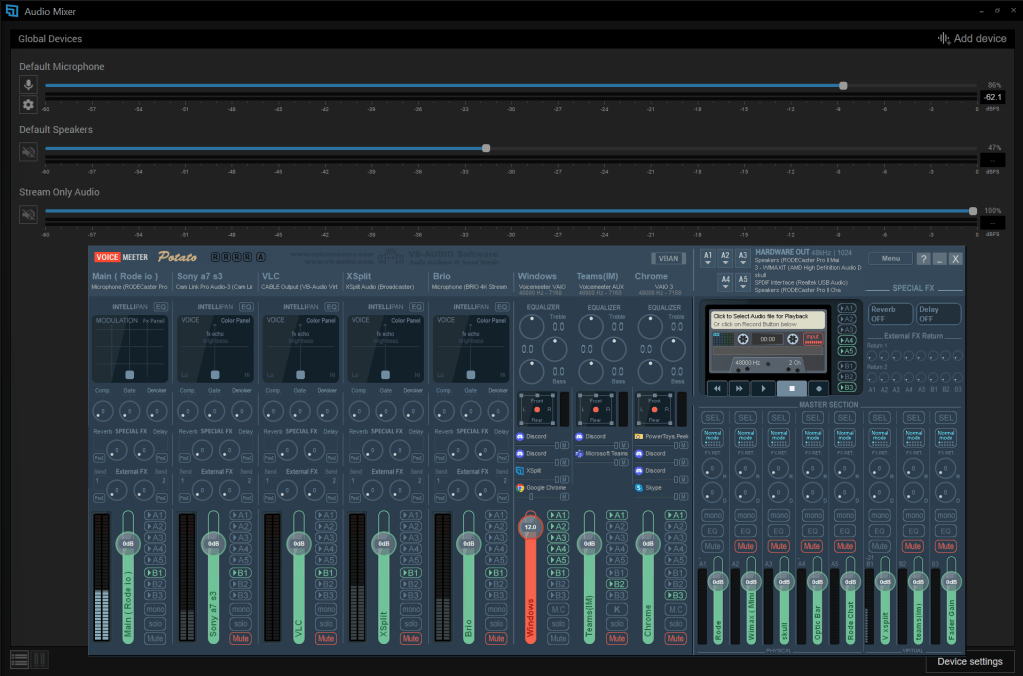Open A1 hardware output device dropdown
This screenshot has height=676, width=1023.
tap(708, 258)
